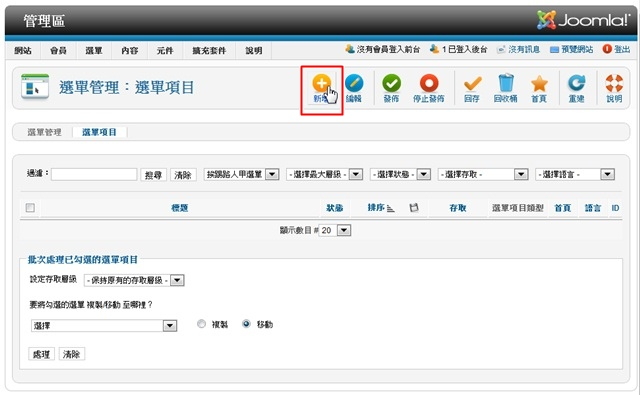
Task: Click the no messages (沒有訊息) icon
Action: [501, 49]
